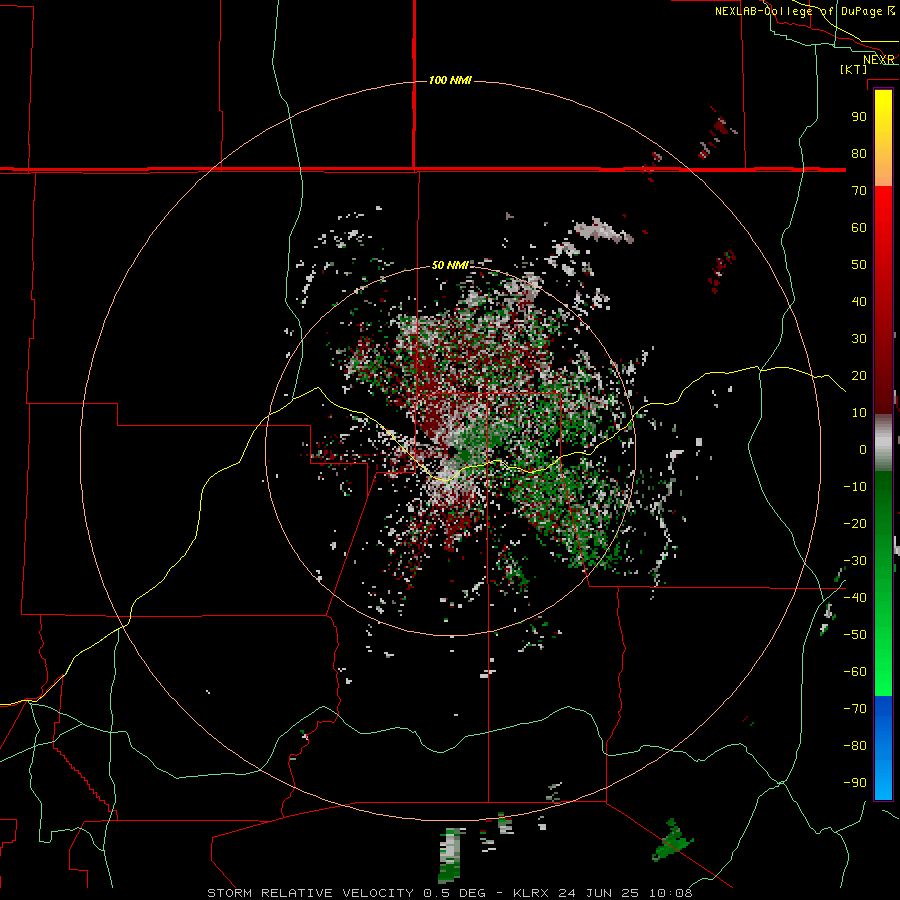The width and height of the screenshot is (900, 900).
Task: Click the 40 value on the velocity scale
Action: point(859,302)
